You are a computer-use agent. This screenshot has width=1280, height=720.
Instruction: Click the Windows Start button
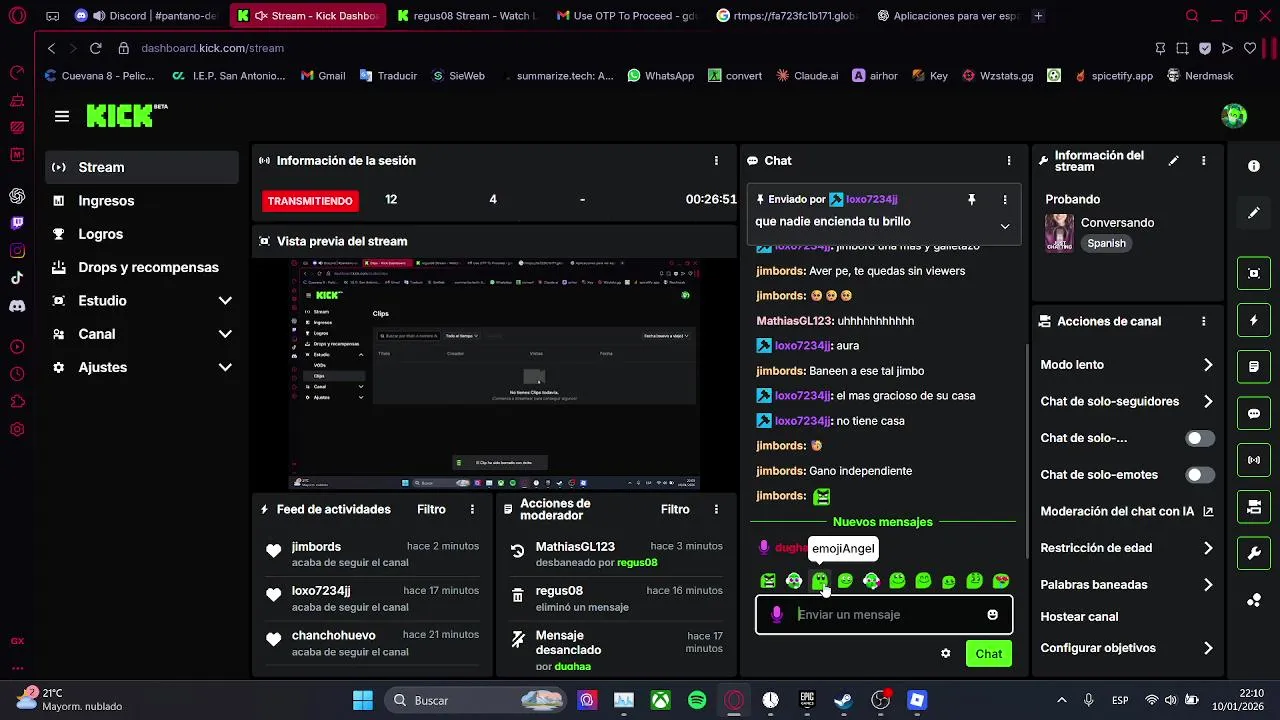[x=363, y=700]
